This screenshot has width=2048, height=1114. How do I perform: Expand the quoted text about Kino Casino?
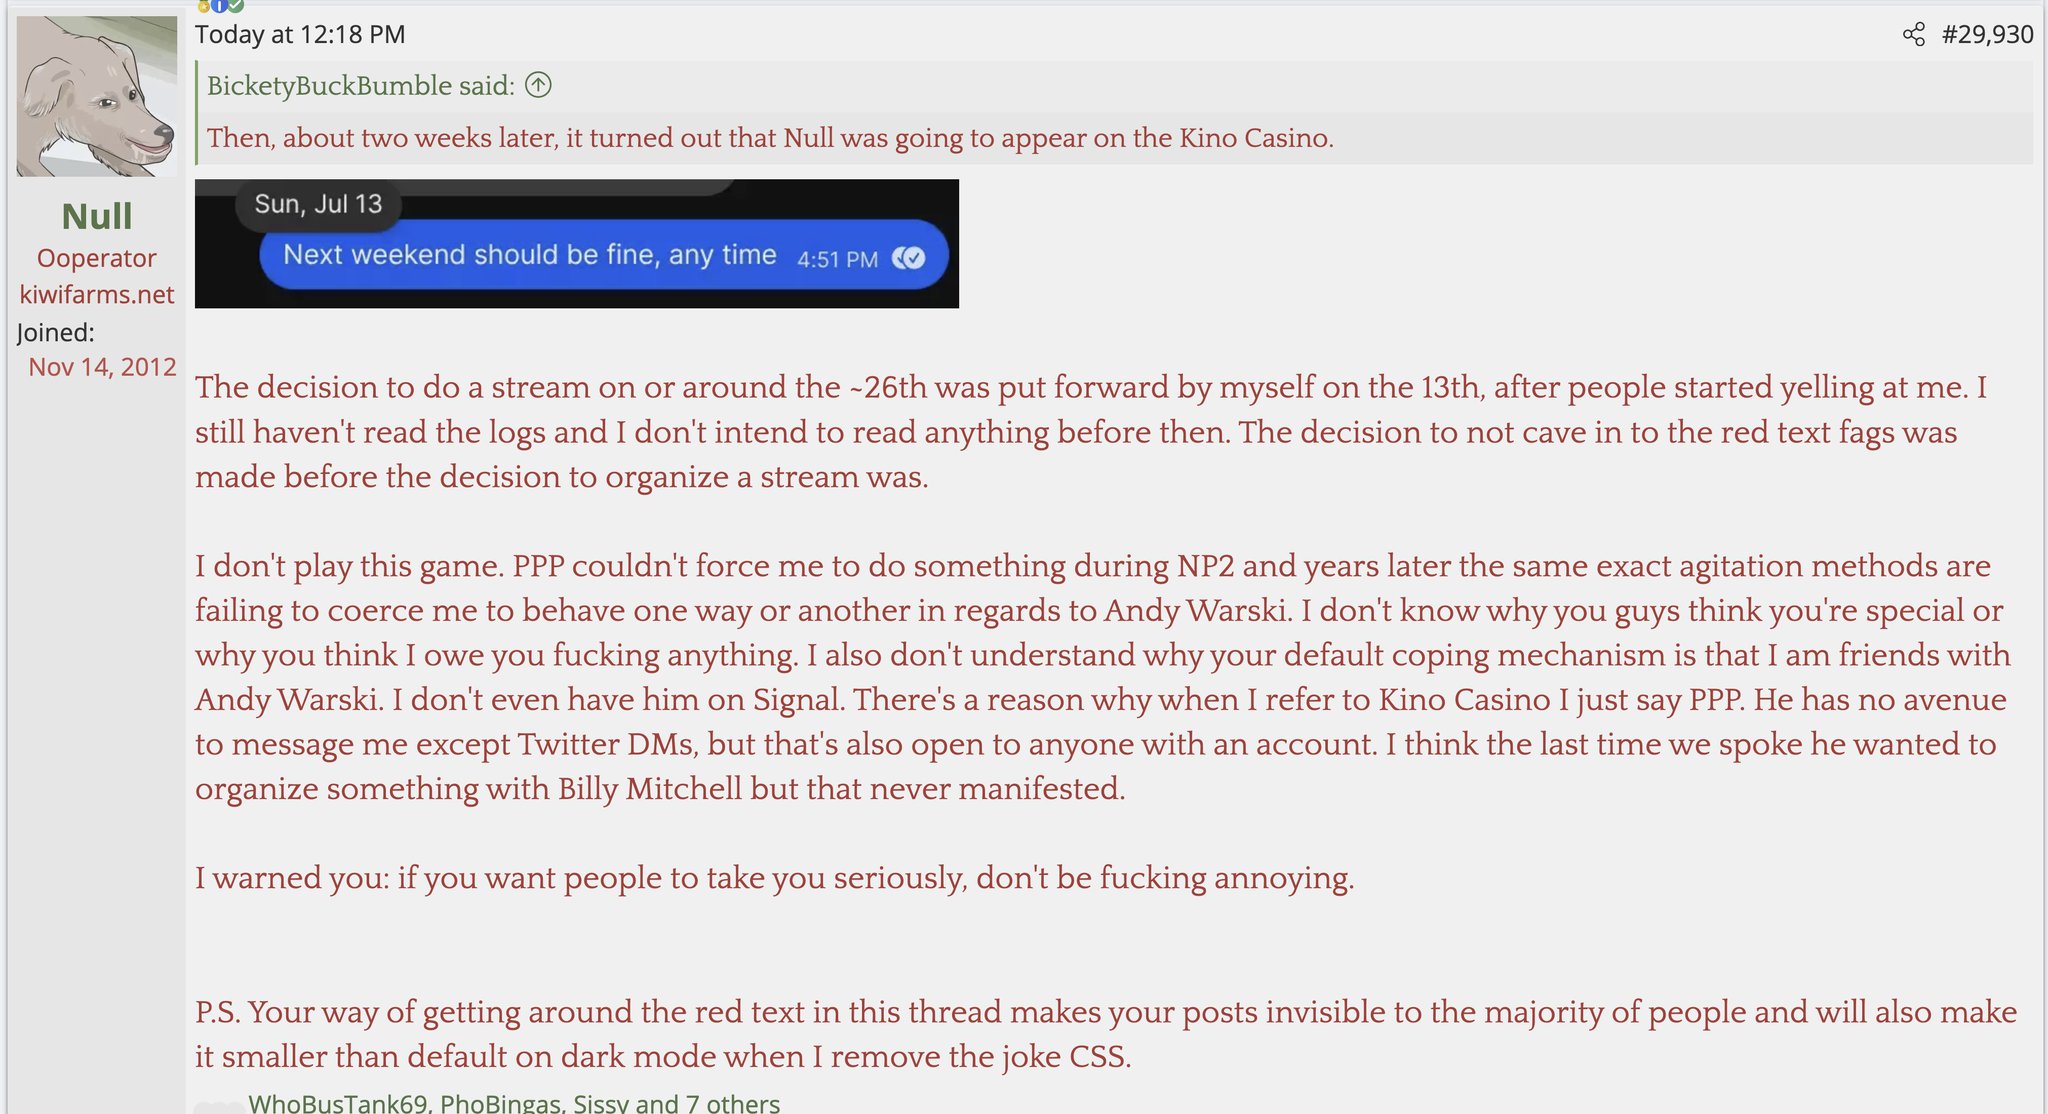coord(770,138)
